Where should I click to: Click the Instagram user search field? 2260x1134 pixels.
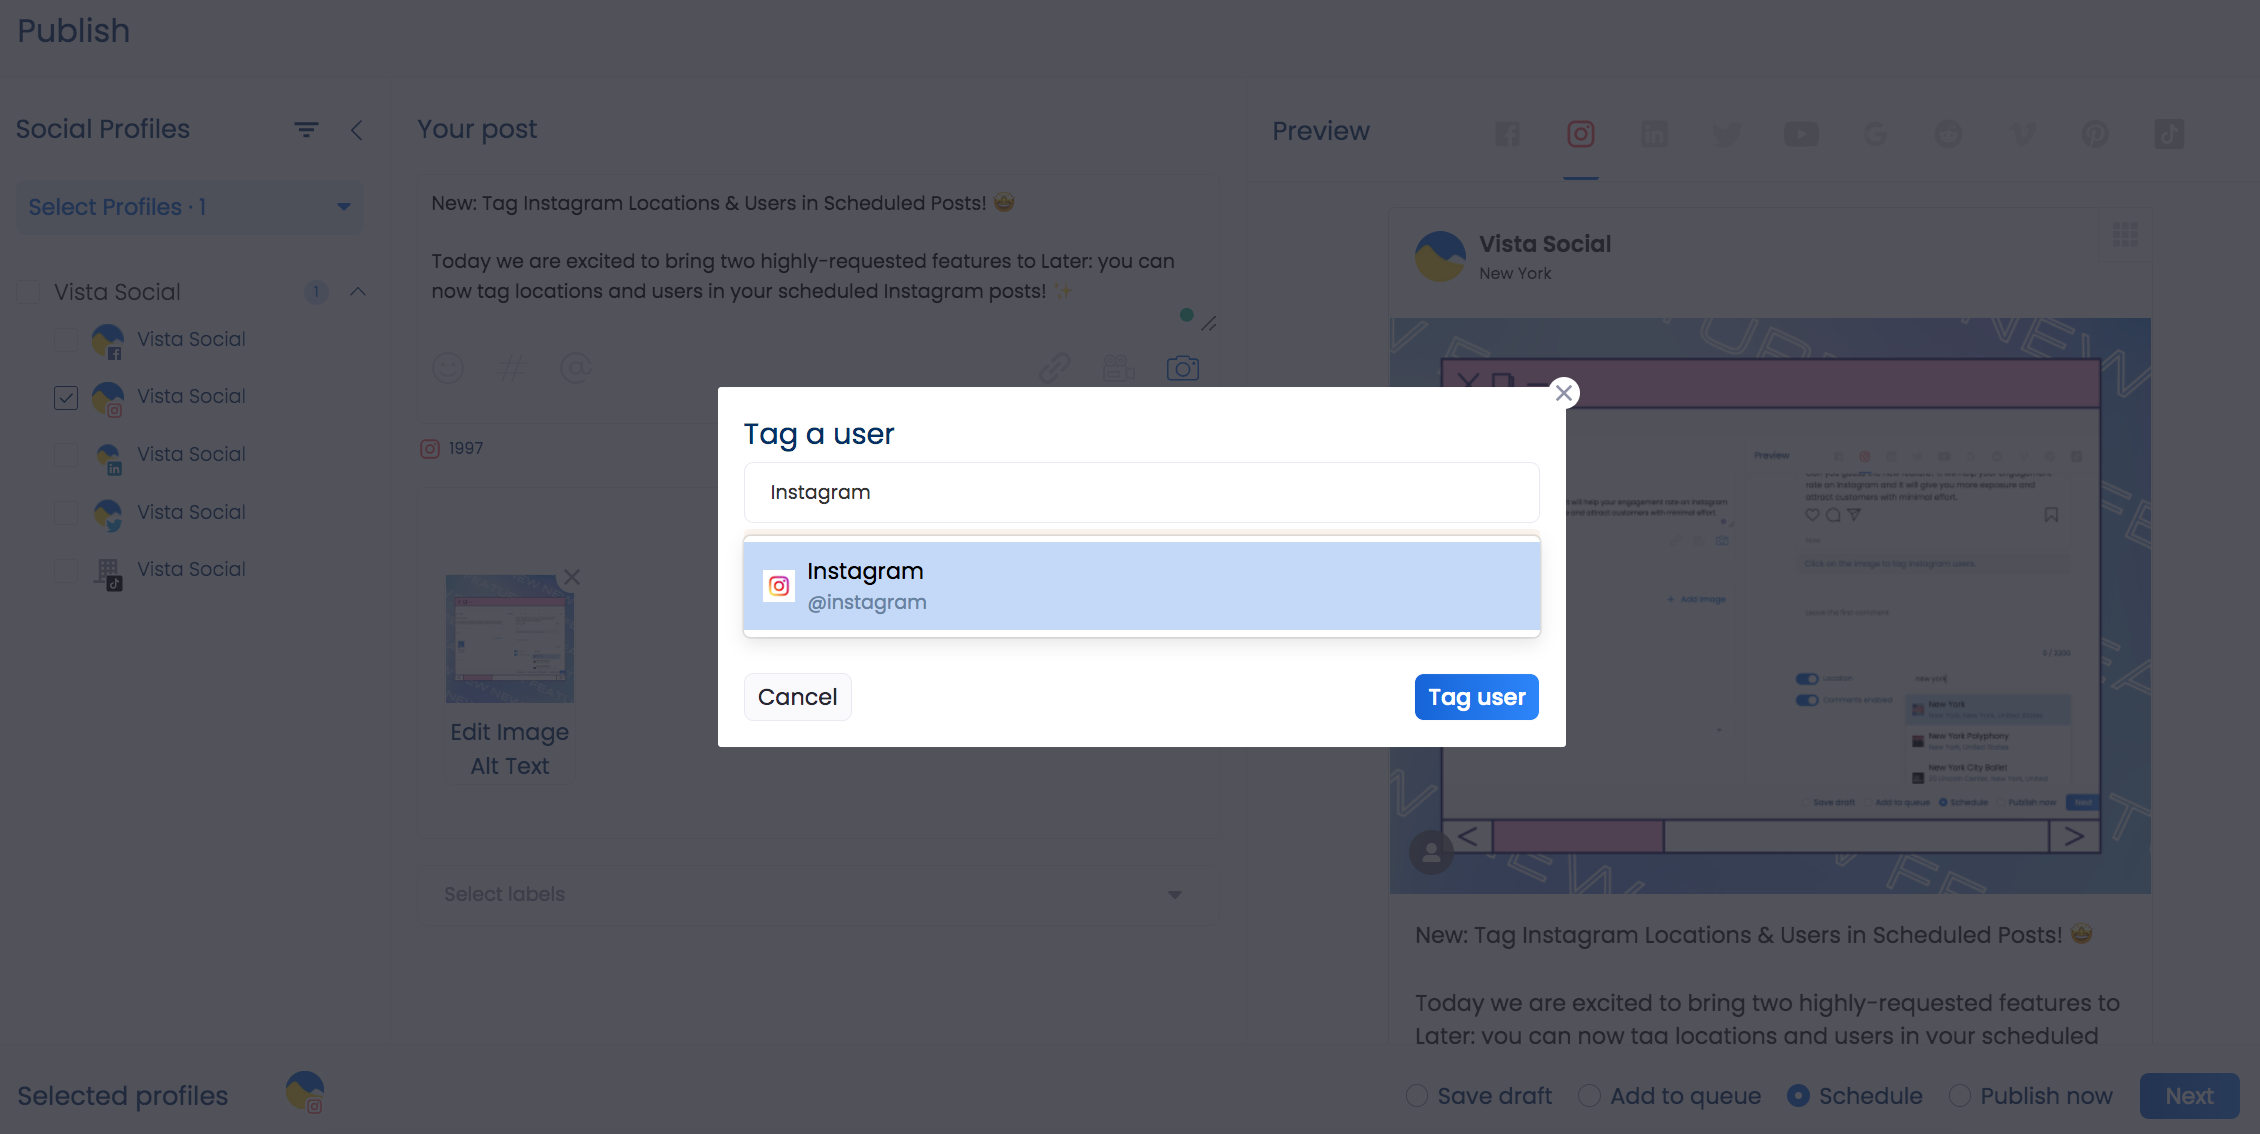(x=1141, y=492)
